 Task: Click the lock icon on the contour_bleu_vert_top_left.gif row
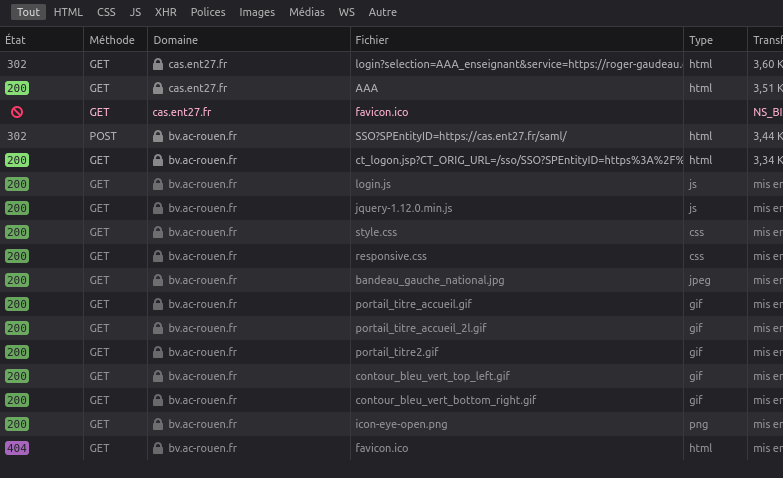[158, 376]
